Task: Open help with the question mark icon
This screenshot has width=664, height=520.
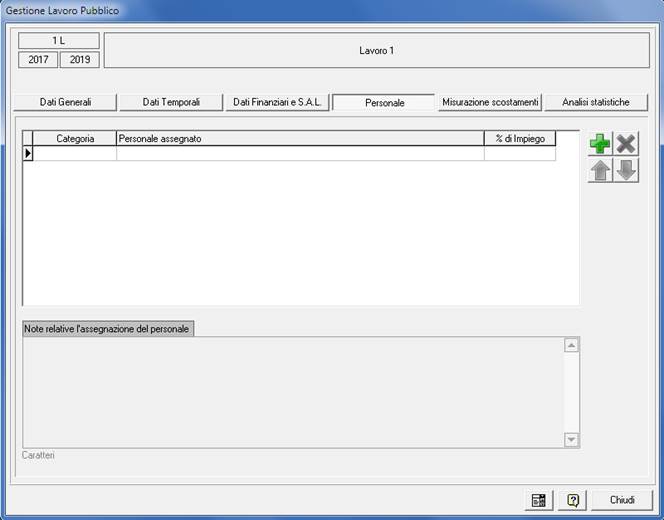Action: [573, 500]
